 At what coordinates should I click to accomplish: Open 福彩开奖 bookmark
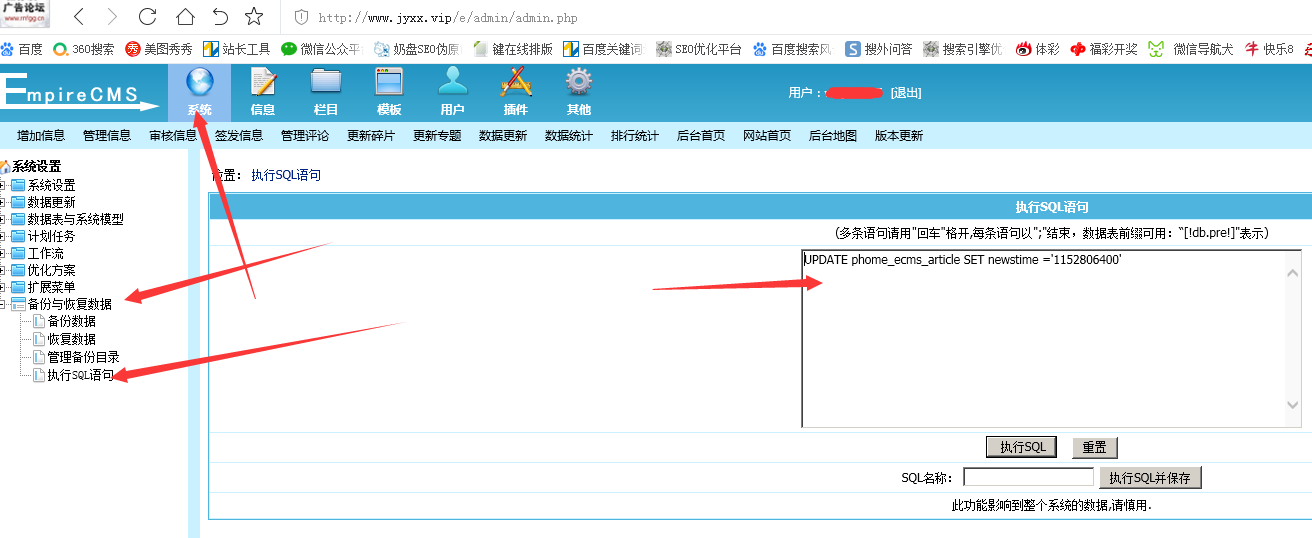point(1103,49)
